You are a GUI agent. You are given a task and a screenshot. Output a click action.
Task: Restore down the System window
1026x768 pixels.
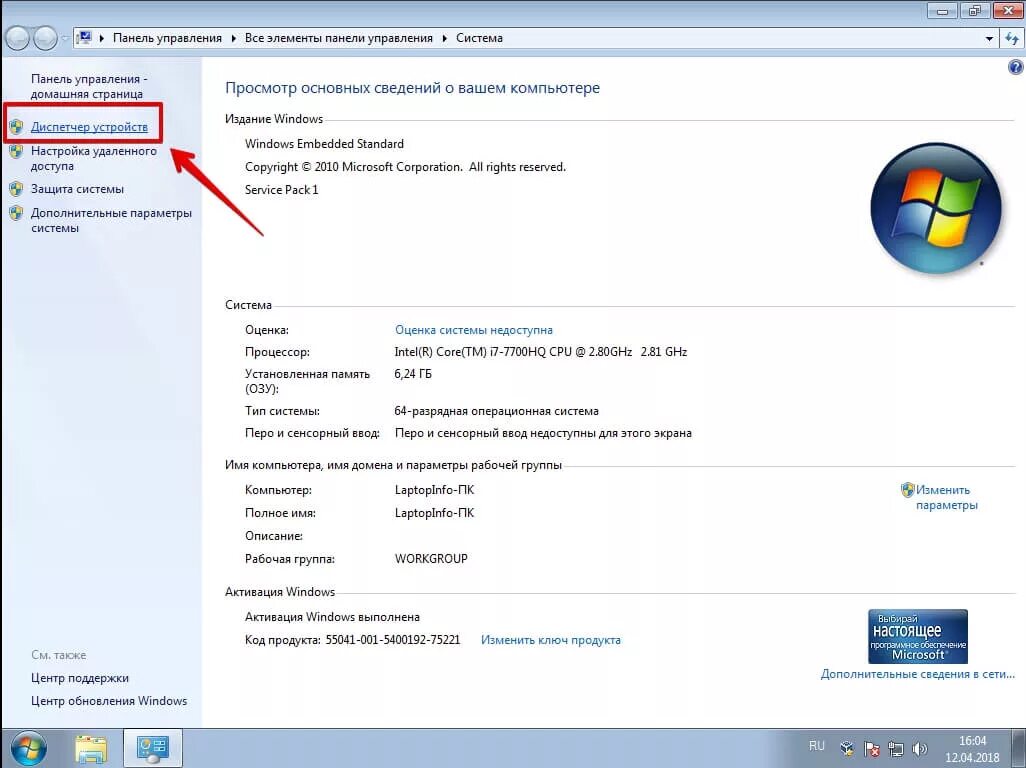[x=976, y=10]
